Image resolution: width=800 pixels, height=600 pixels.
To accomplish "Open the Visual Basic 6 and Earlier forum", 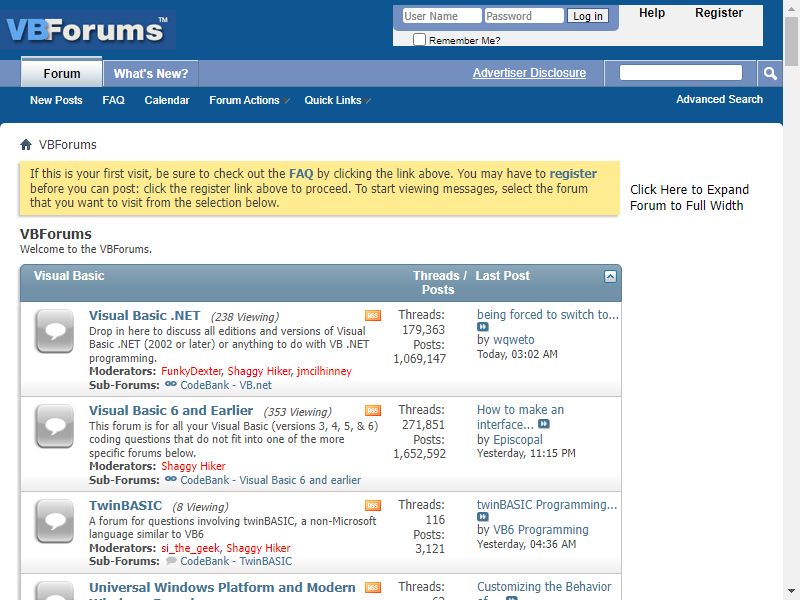I will pyautogui.click(x=171, y=411).
